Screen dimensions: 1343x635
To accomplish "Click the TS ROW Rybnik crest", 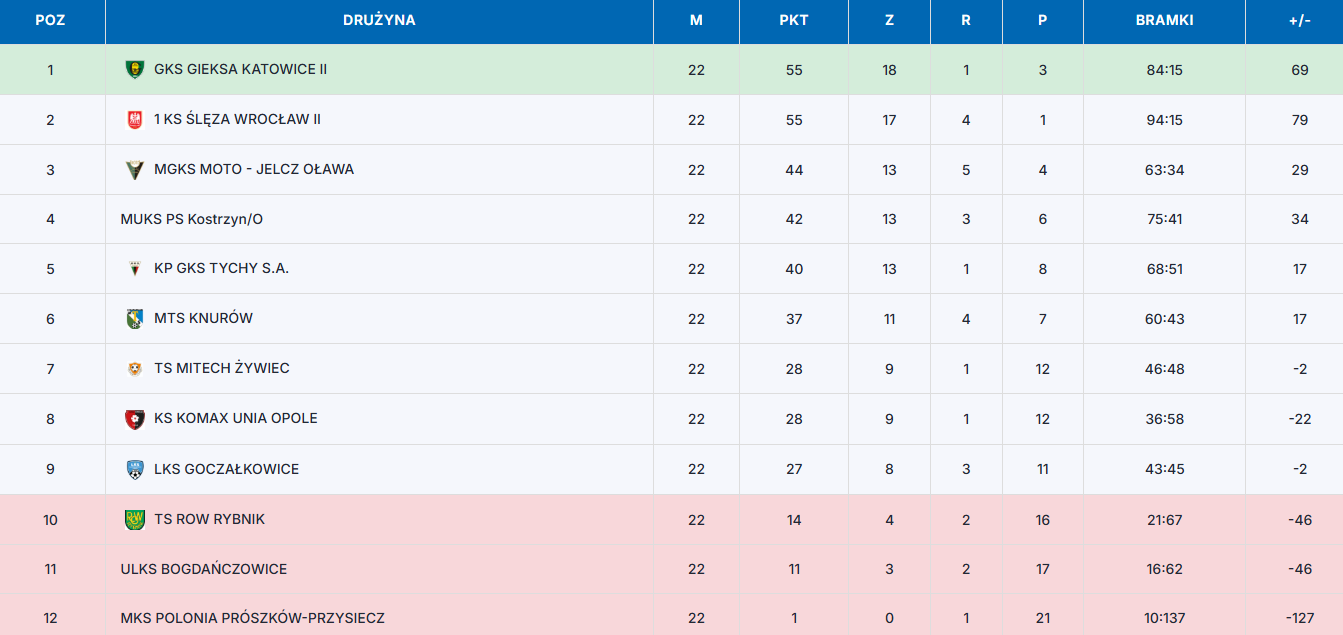I will pos(134,520).
